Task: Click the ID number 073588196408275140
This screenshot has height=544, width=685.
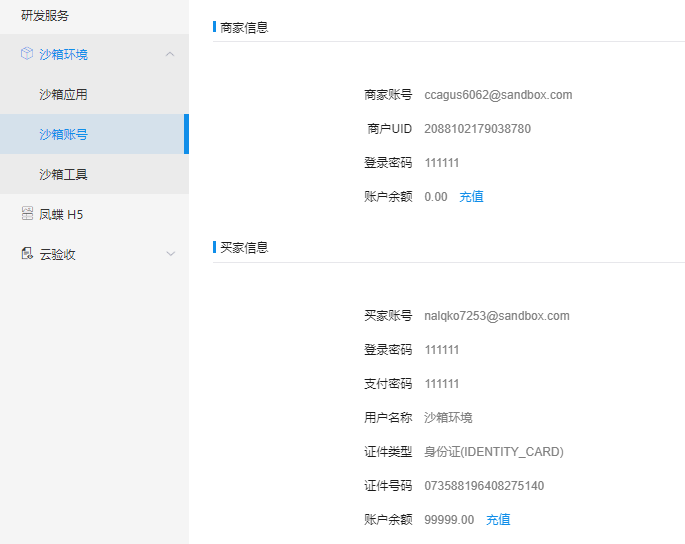Action: coord(484,485)
